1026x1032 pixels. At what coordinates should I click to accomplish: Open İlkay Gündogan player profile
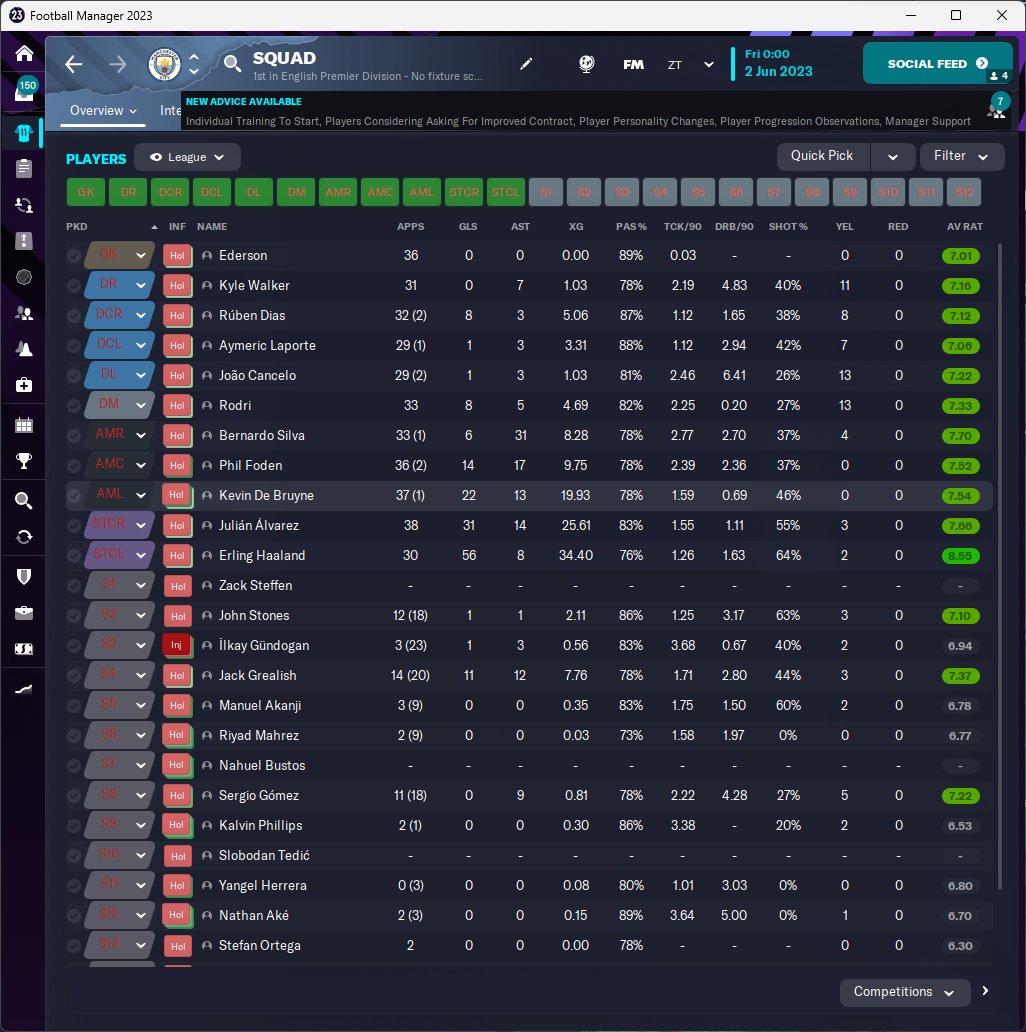coord(264,646)
